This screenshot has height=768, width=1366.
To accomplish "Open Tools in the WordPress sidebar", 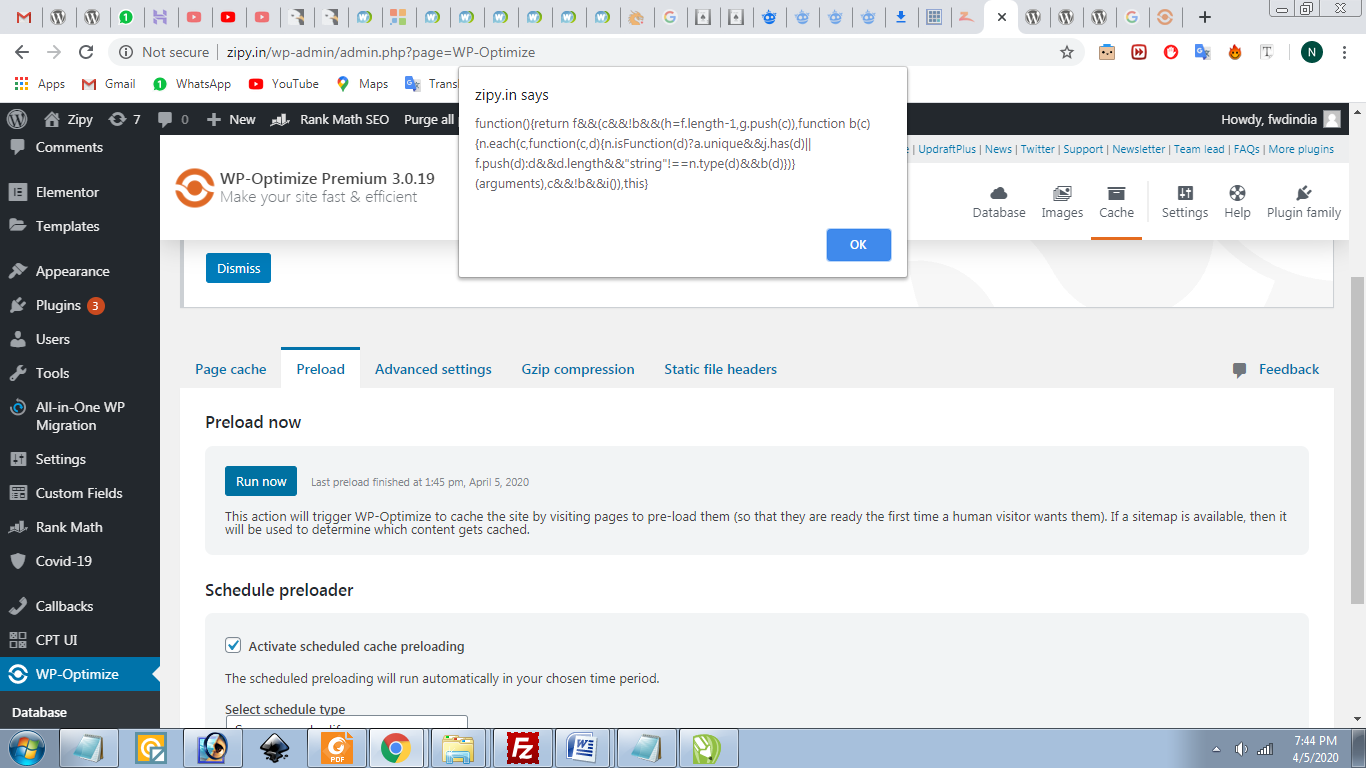I will (80, 373).
